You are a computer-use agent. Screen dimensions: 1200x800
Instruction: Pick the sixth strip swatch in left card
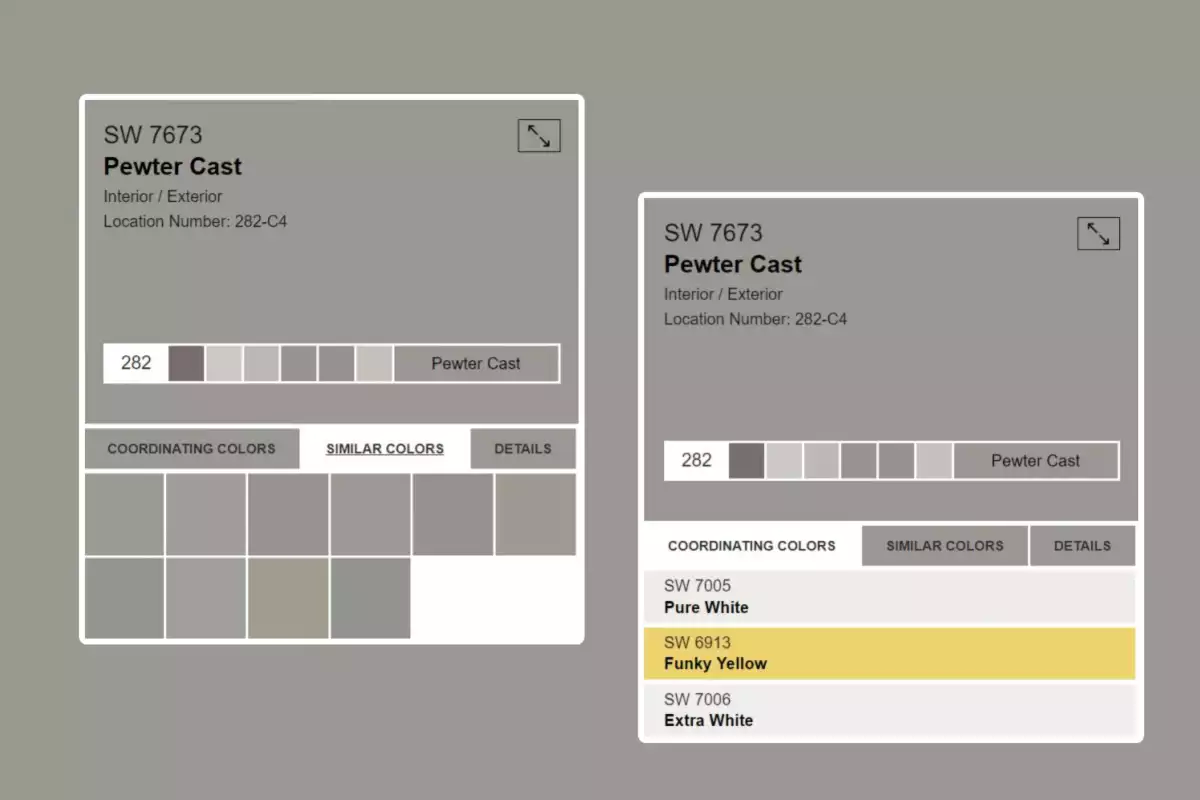click(374, 363)
